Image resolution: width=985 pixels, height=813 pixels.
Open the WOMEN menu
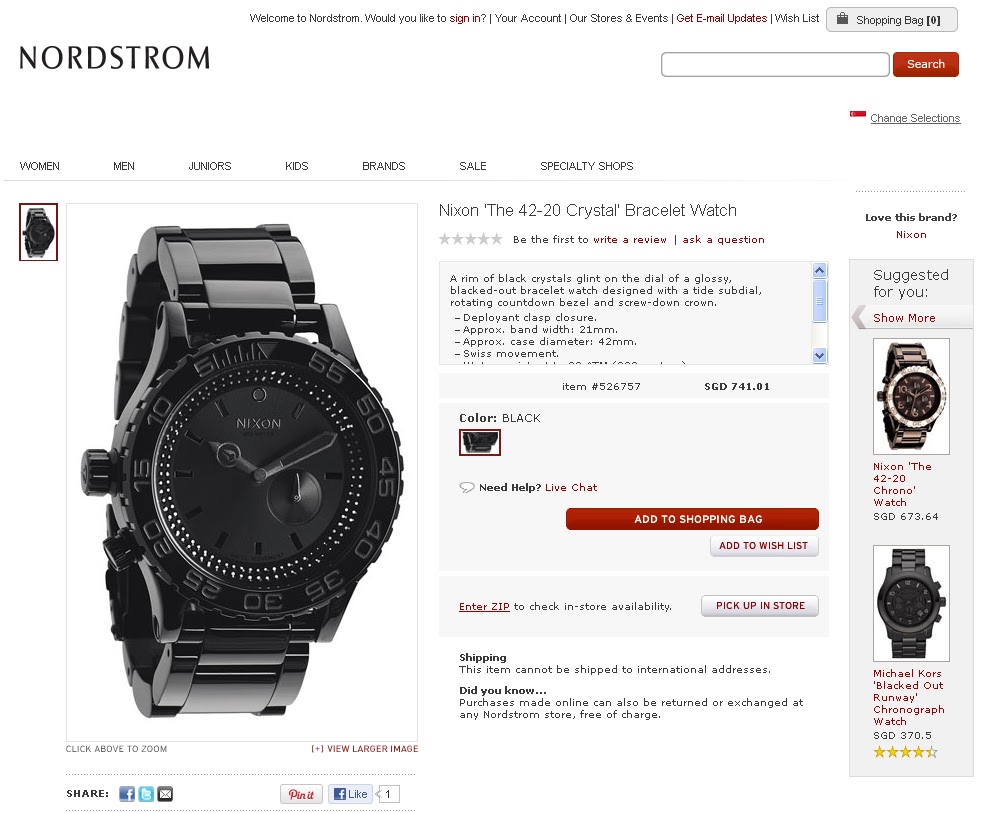click(40, 166)
